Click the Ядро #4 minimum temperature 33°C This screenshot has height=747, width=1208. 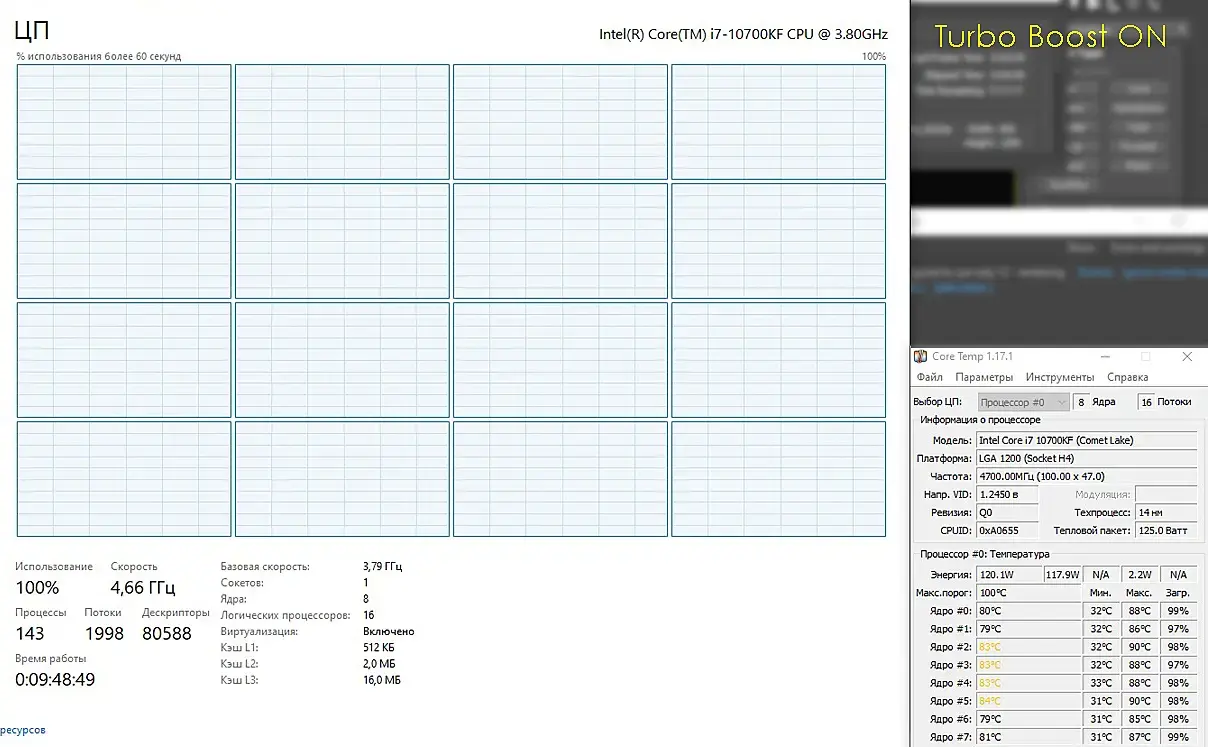point(1101,683)
